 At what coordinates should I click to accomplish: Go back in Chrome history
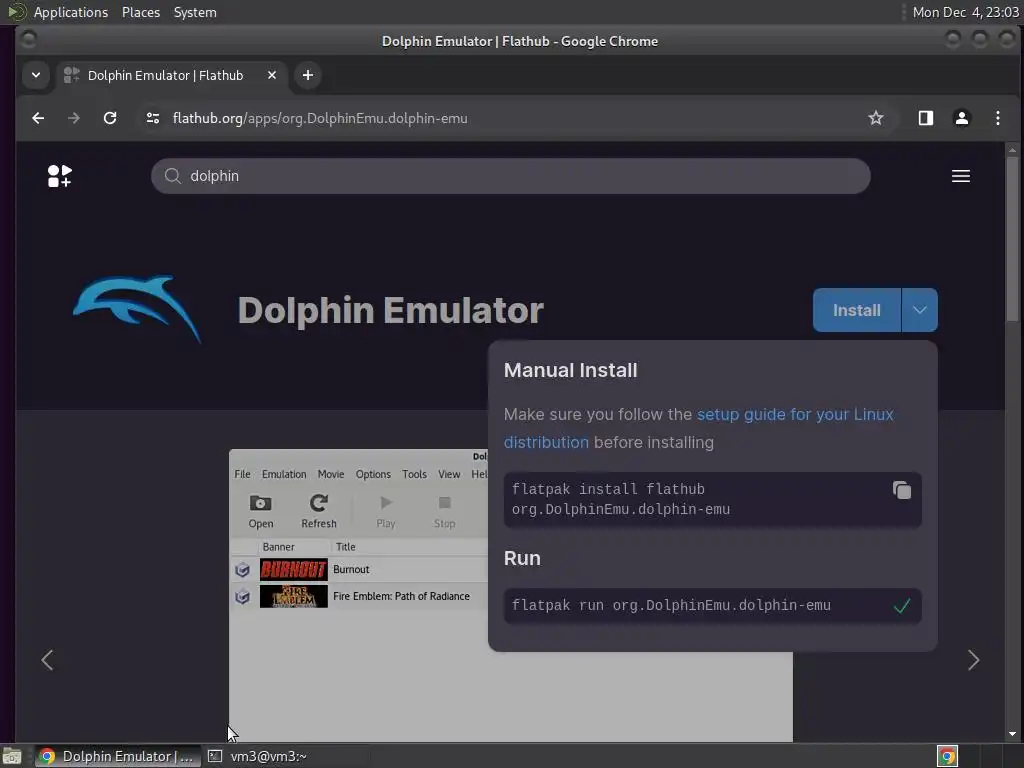39,118
